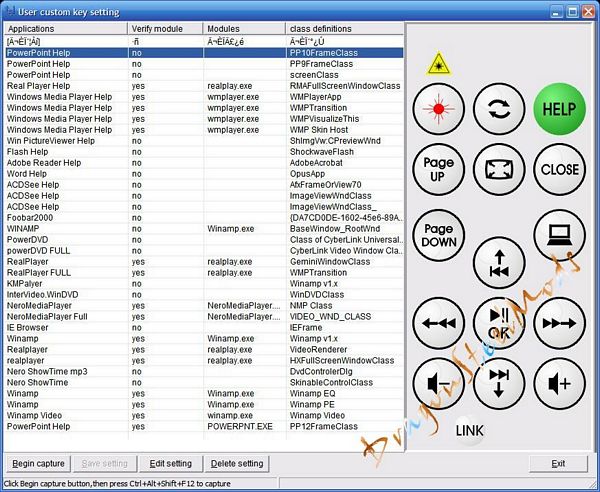This screenshot has height=492, width=600.
Task: Select the IE Browser list entry
Action: point(28,326)
